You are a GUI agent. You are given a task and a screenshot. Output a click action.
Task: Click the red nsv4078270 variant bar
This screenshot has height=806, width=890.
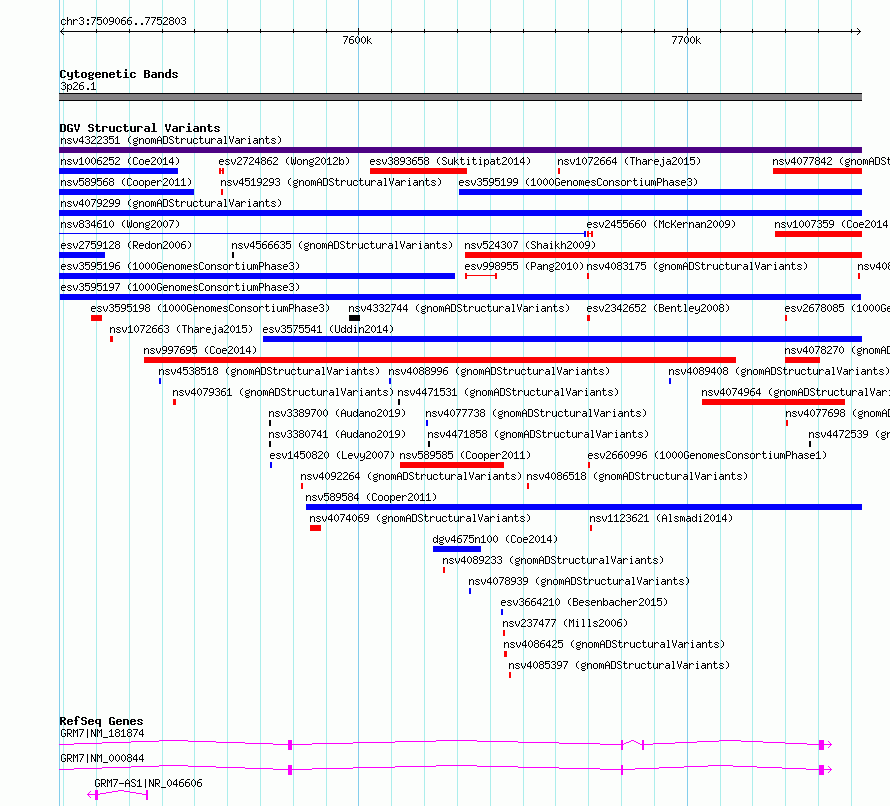(x=802, y=360)
